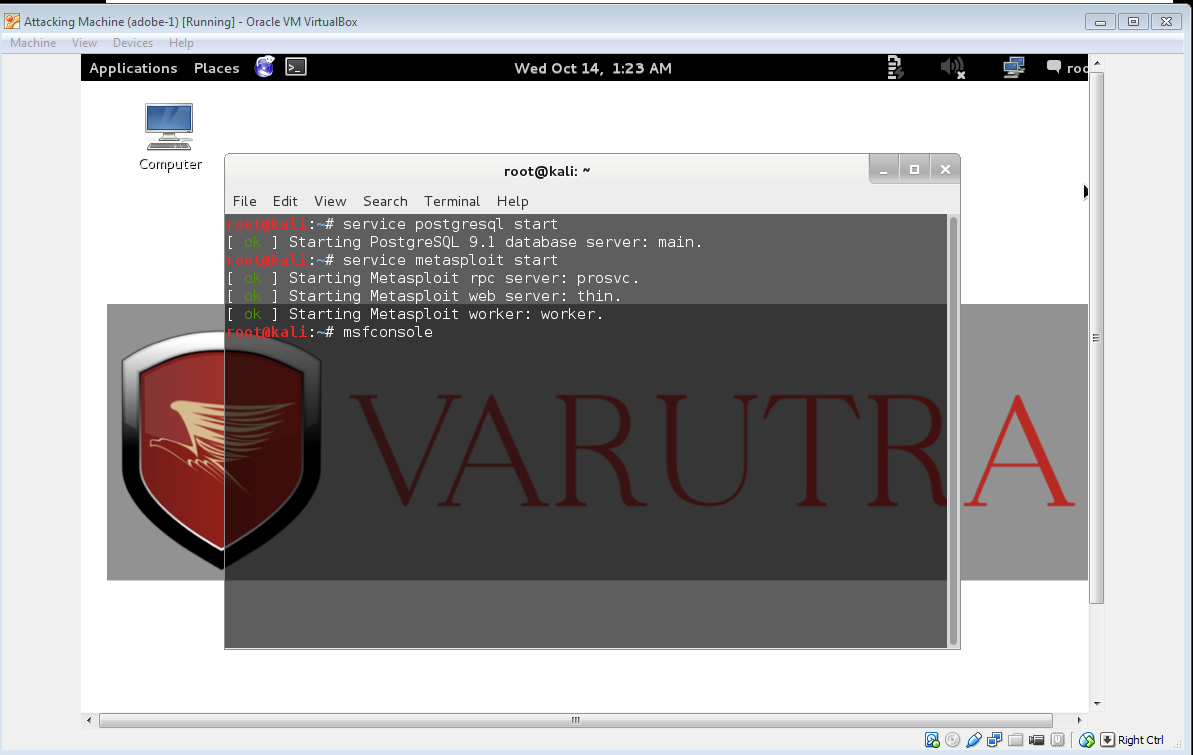
Task: Open the clock showing Wed Oct 14
Action: pos(593,68)
